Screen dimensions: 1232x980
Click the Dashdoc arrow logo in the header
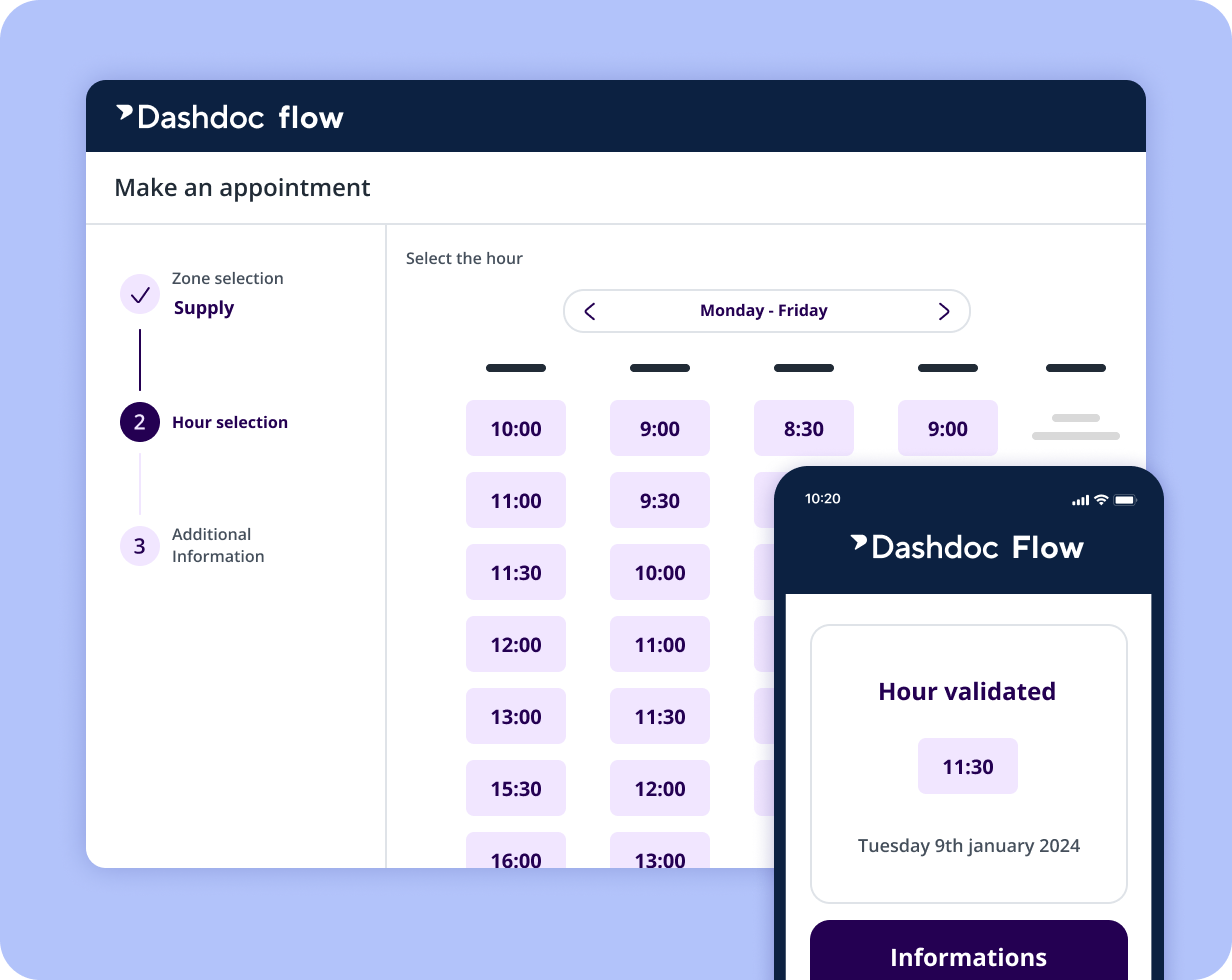[x=124, y=113]
